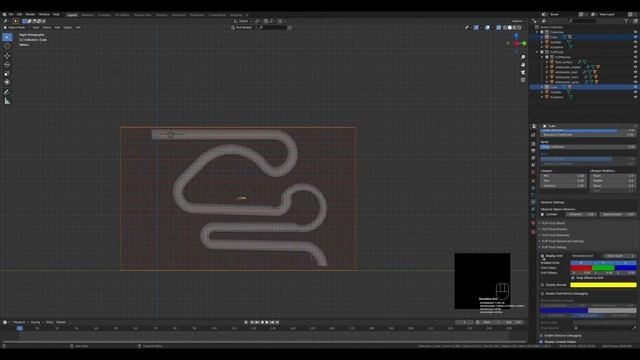Switch to wireframe viewport shading
This screenshot has width=640, height=360.
click(505, 27)
